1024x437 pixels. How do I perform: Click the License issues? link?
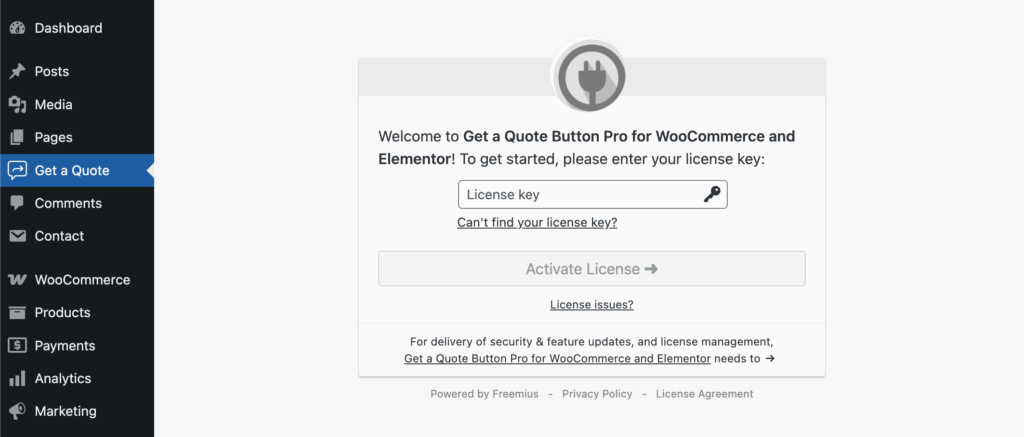(591, 305)
